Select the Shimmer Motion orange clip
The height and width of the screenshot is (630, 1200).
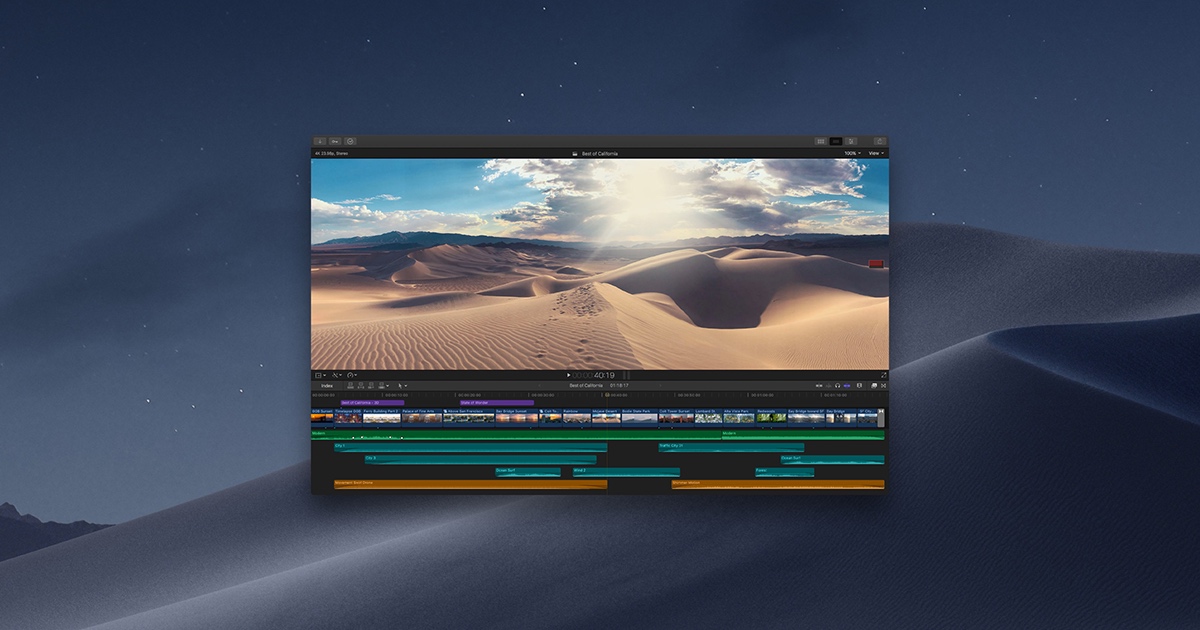pyautogui.click(x=778, y=485)
